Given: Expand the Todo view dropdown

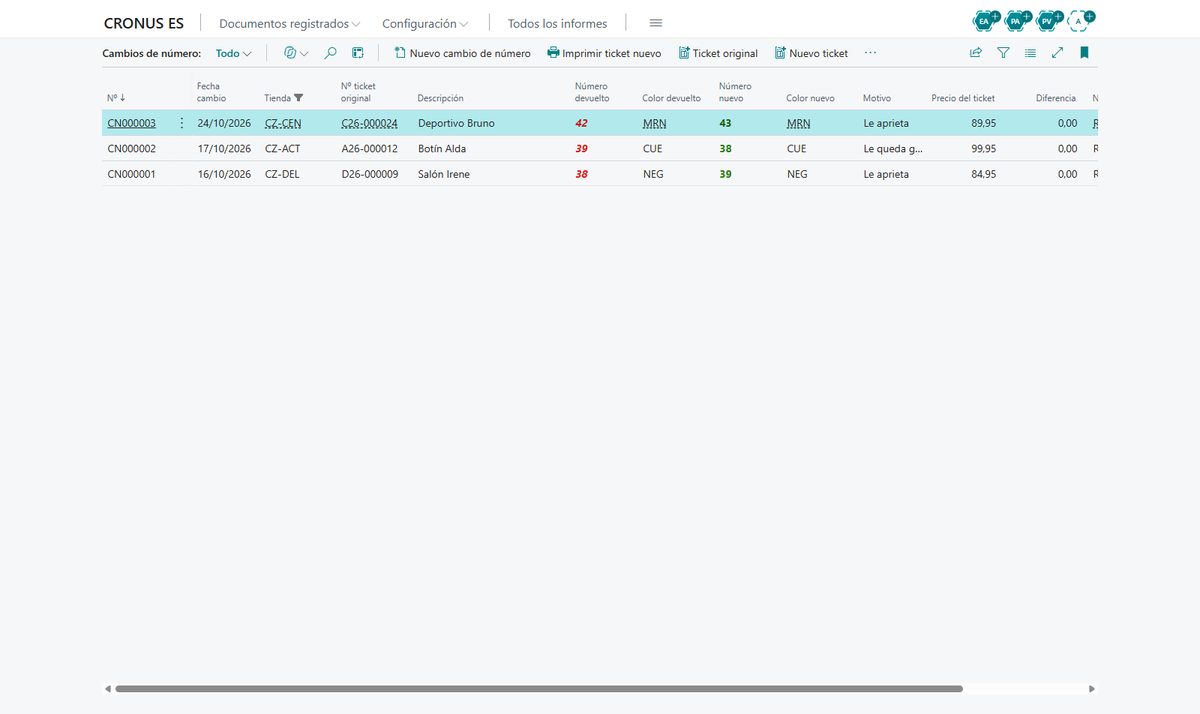Looking at the screenshot, I should 234,53.
